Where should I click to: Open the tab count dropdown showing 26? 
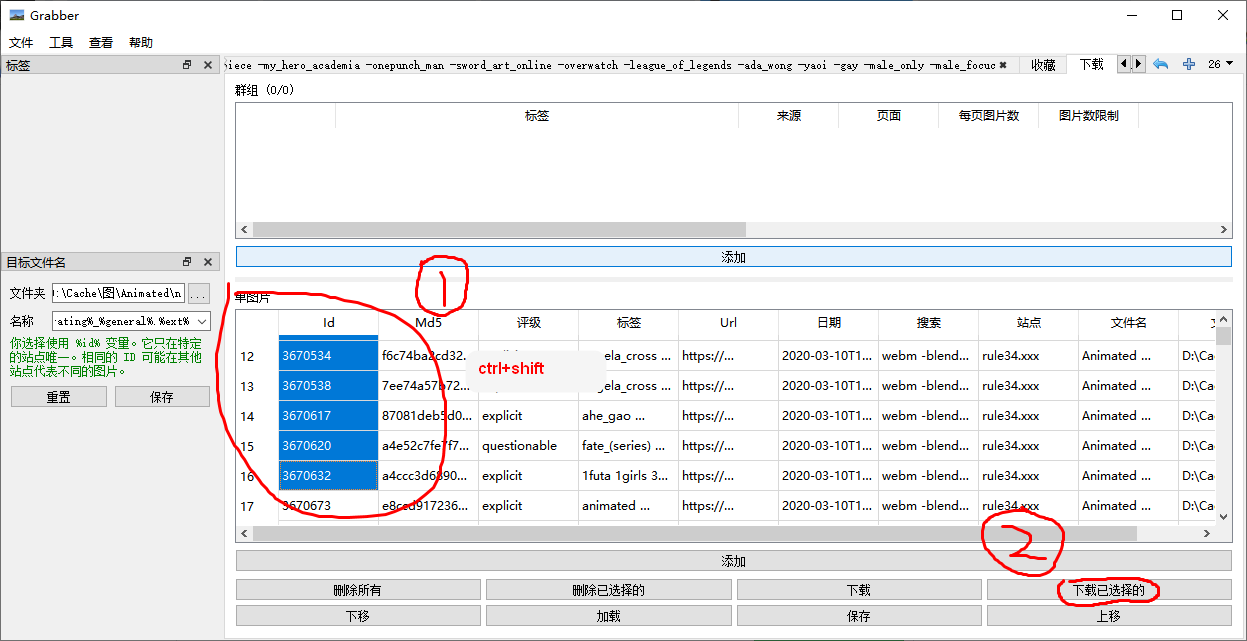(x=1222, y=64)
